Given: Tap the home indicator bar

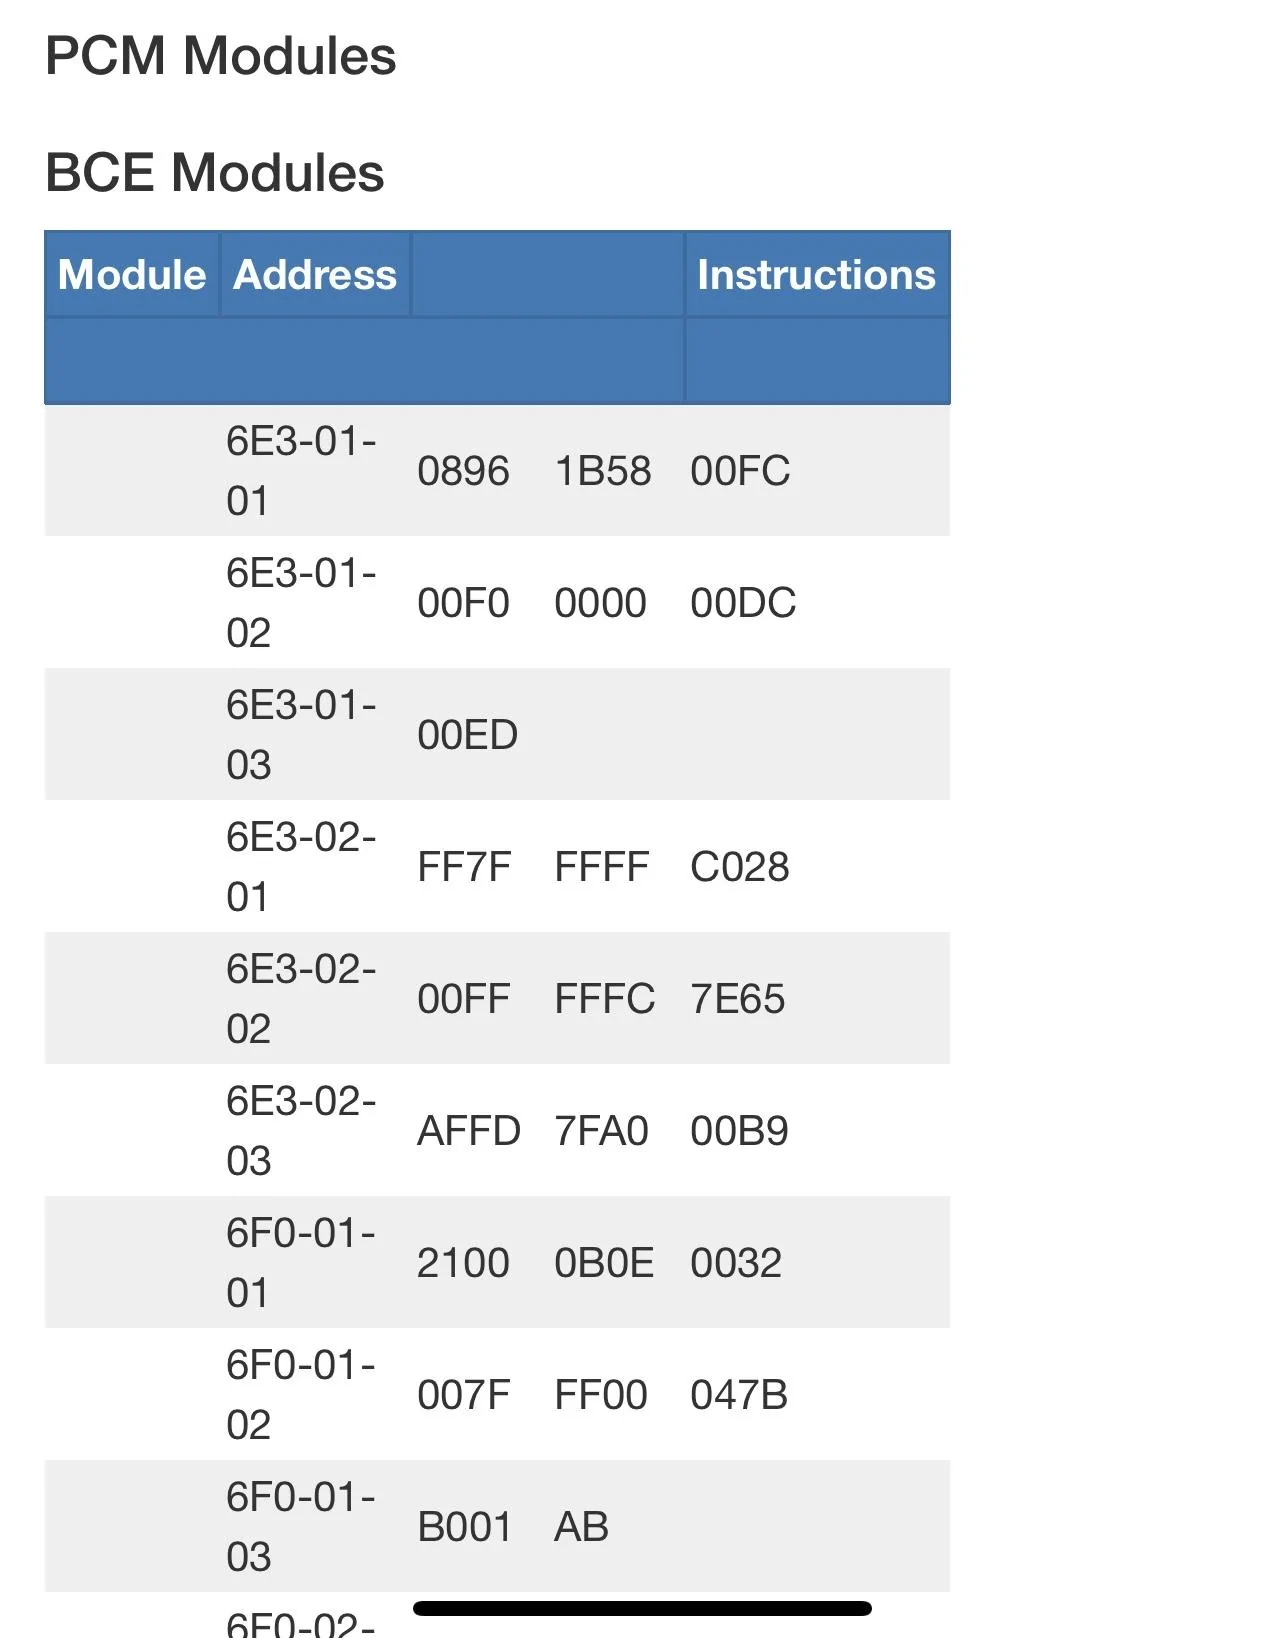Looking at the screenshot, I should coord(642,1608).
